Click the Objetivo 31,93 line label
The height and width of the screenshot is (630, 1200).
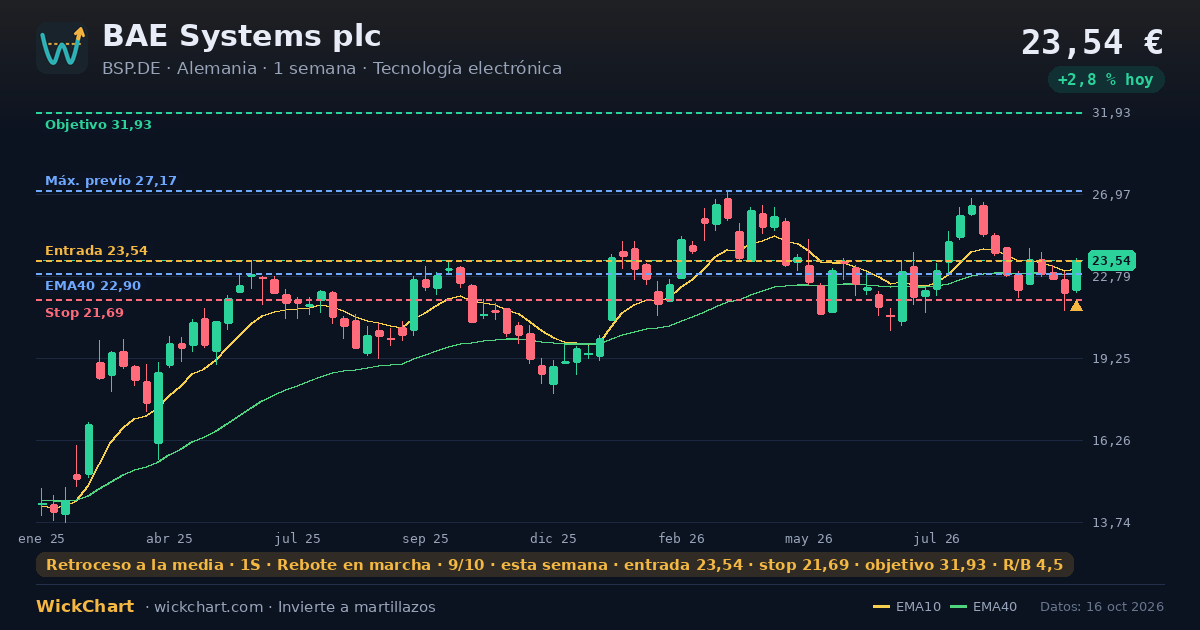pyautogui.click(x=98, y=125)
